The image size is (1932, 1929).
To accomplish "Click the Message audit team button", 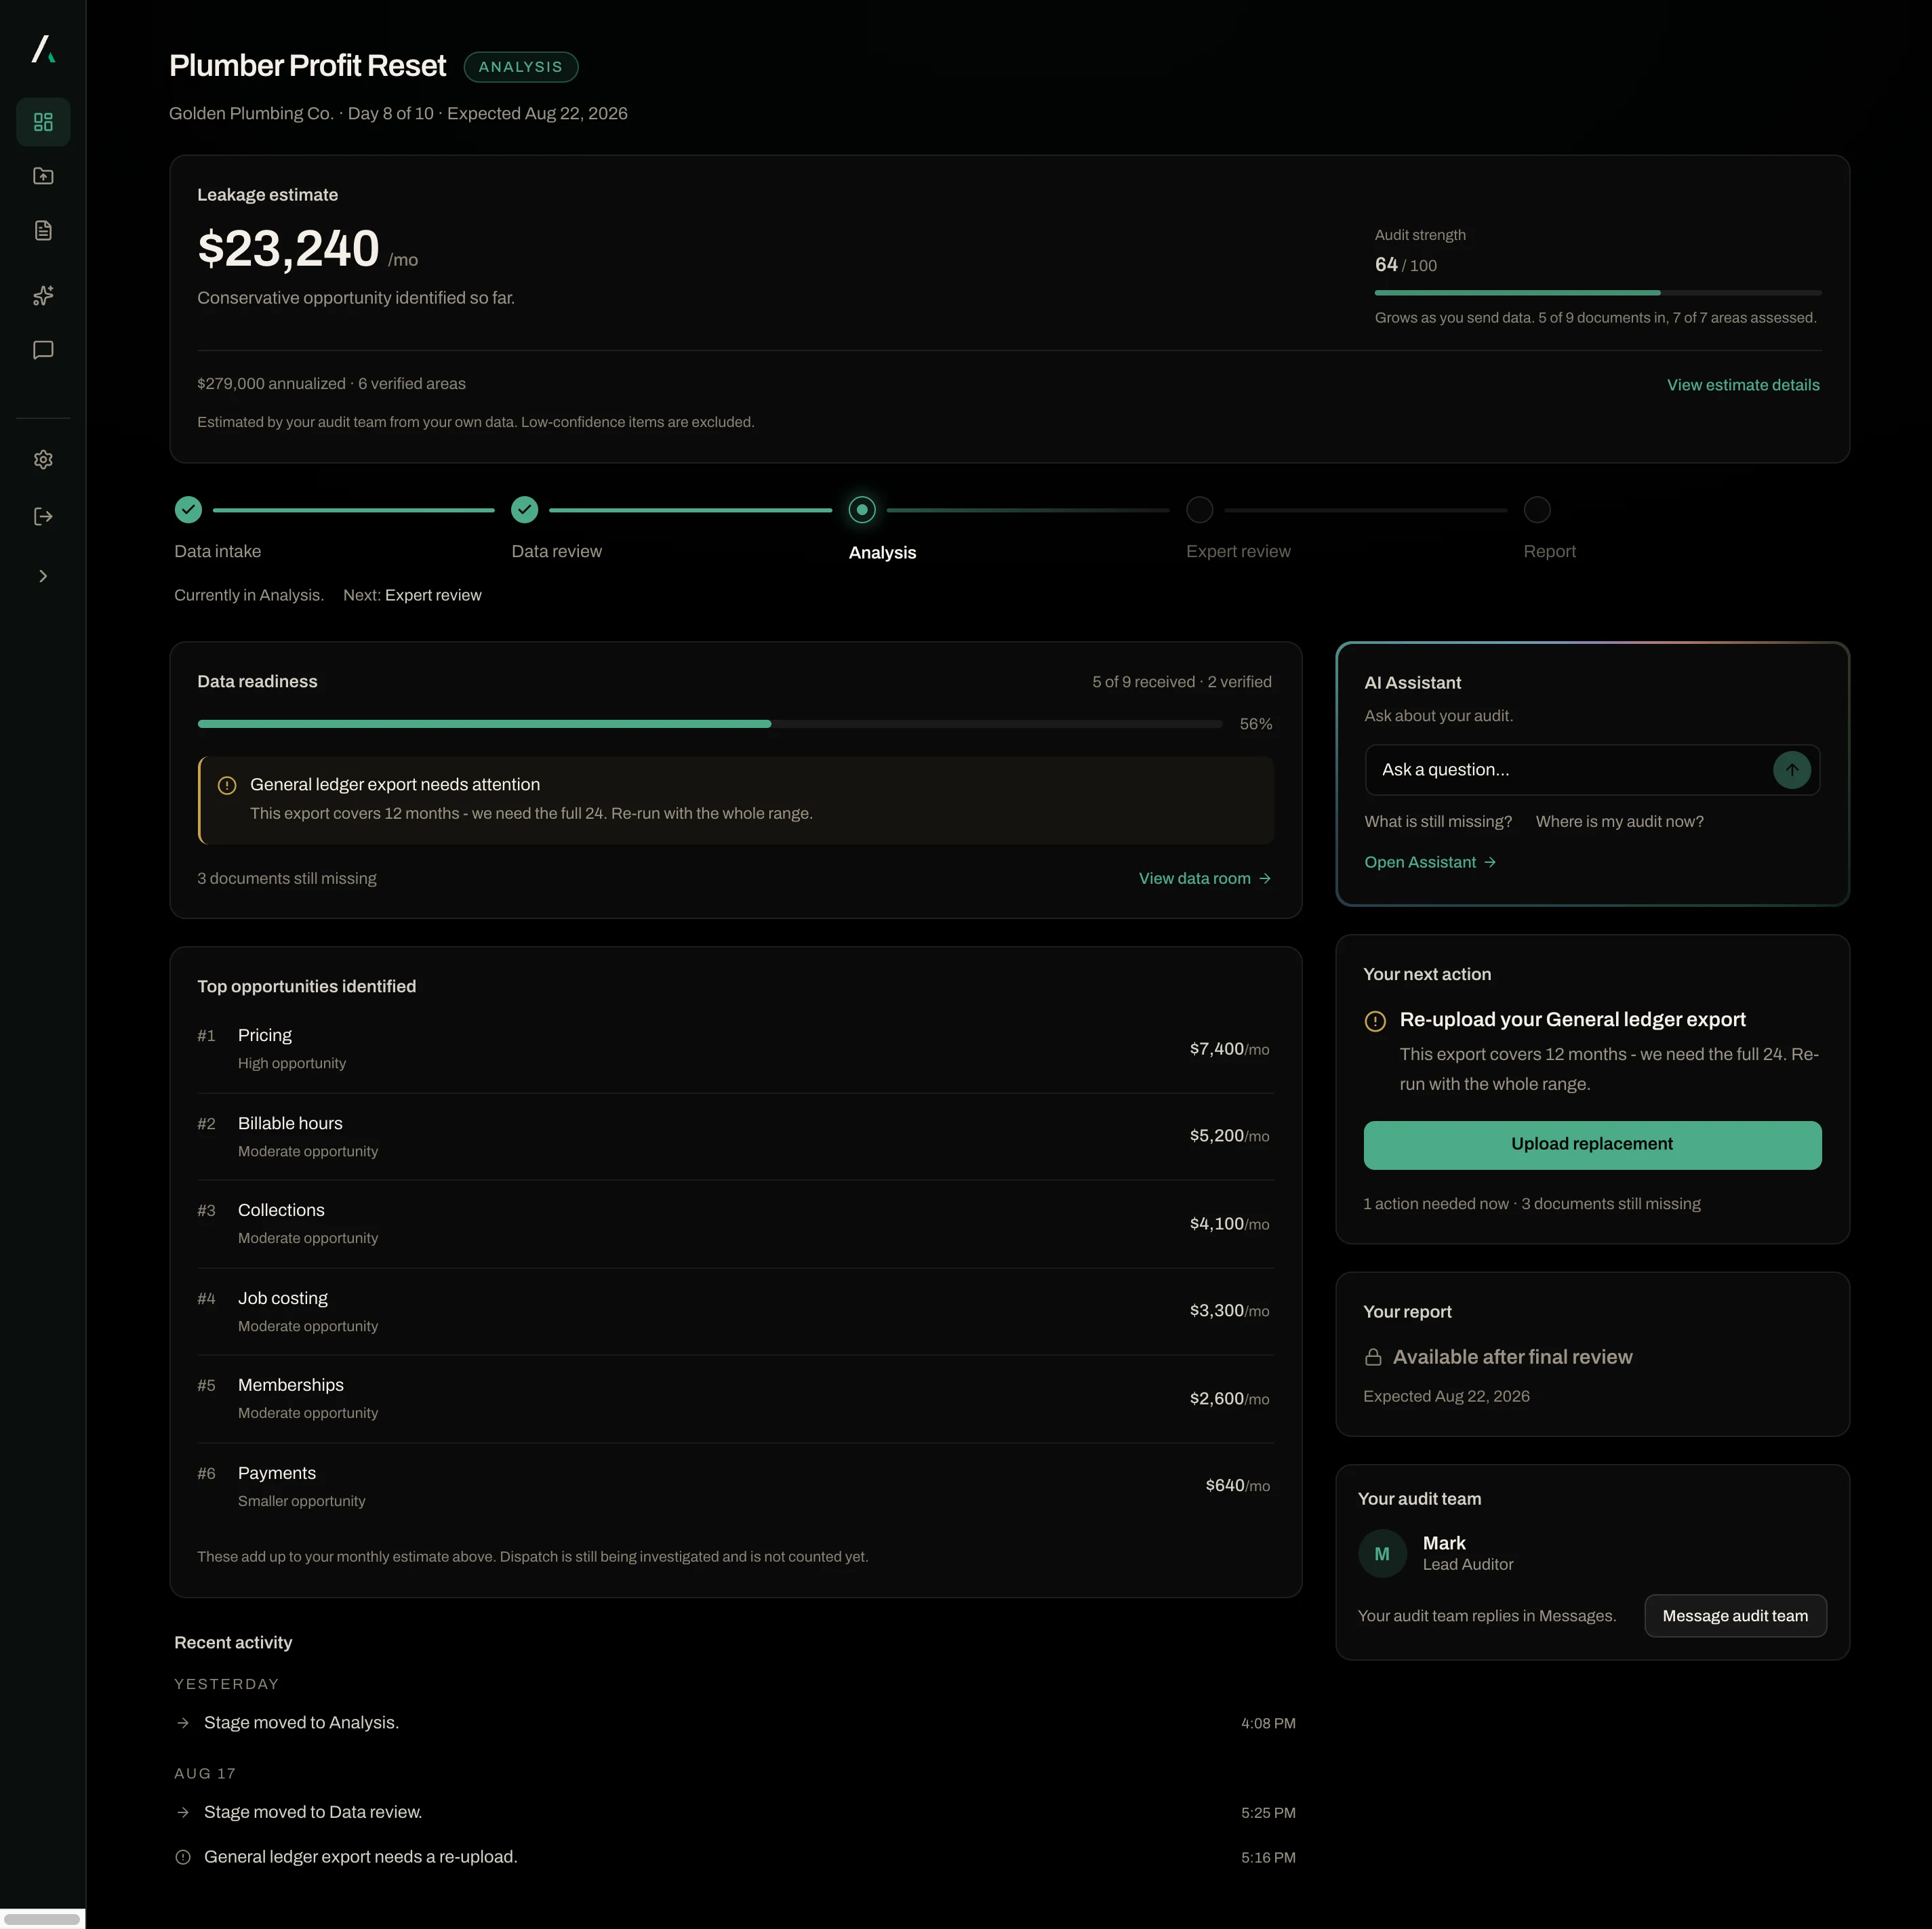I will [1735, 1616].
